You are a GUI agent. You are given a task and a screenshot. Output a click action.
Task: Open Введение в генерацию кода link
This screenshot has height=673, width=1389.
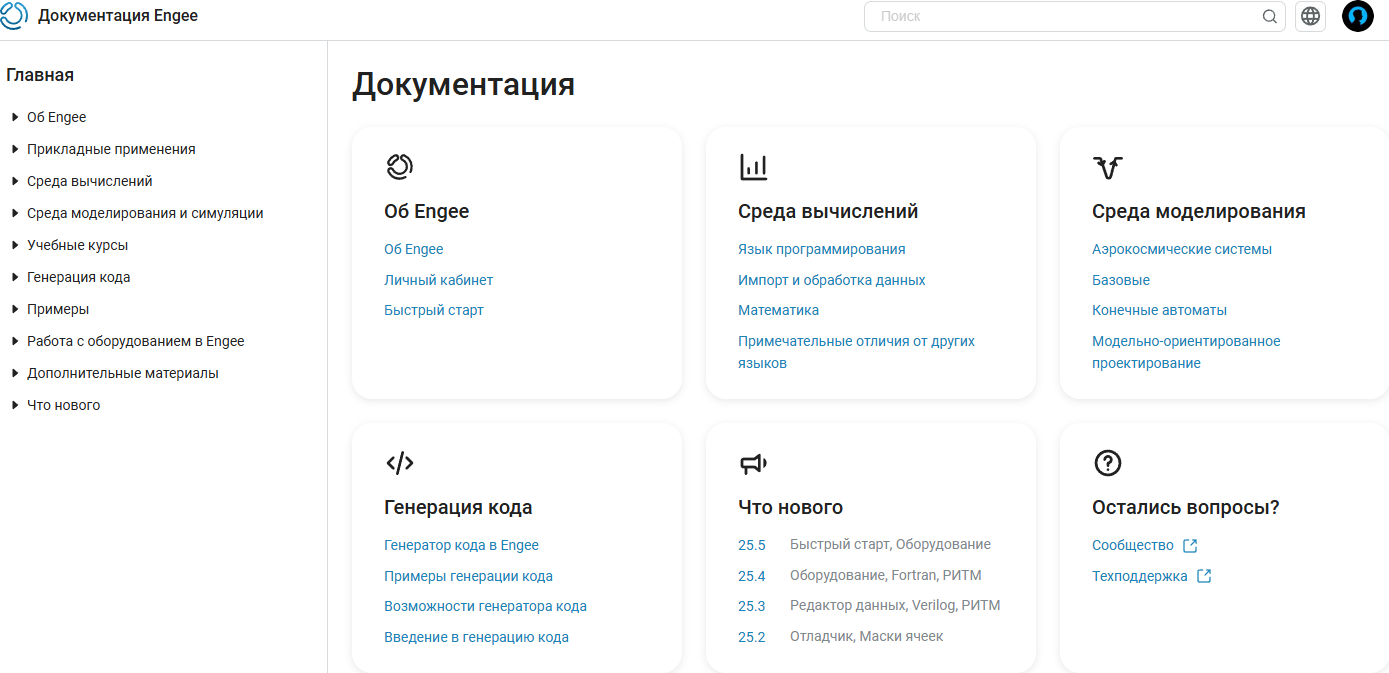[477, 637]
